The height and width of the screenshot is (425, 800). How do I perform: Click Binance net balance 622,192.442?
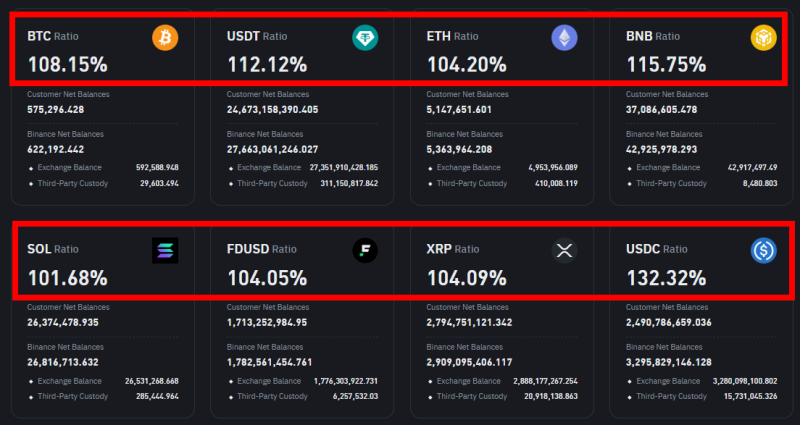[x=56, y=149]
